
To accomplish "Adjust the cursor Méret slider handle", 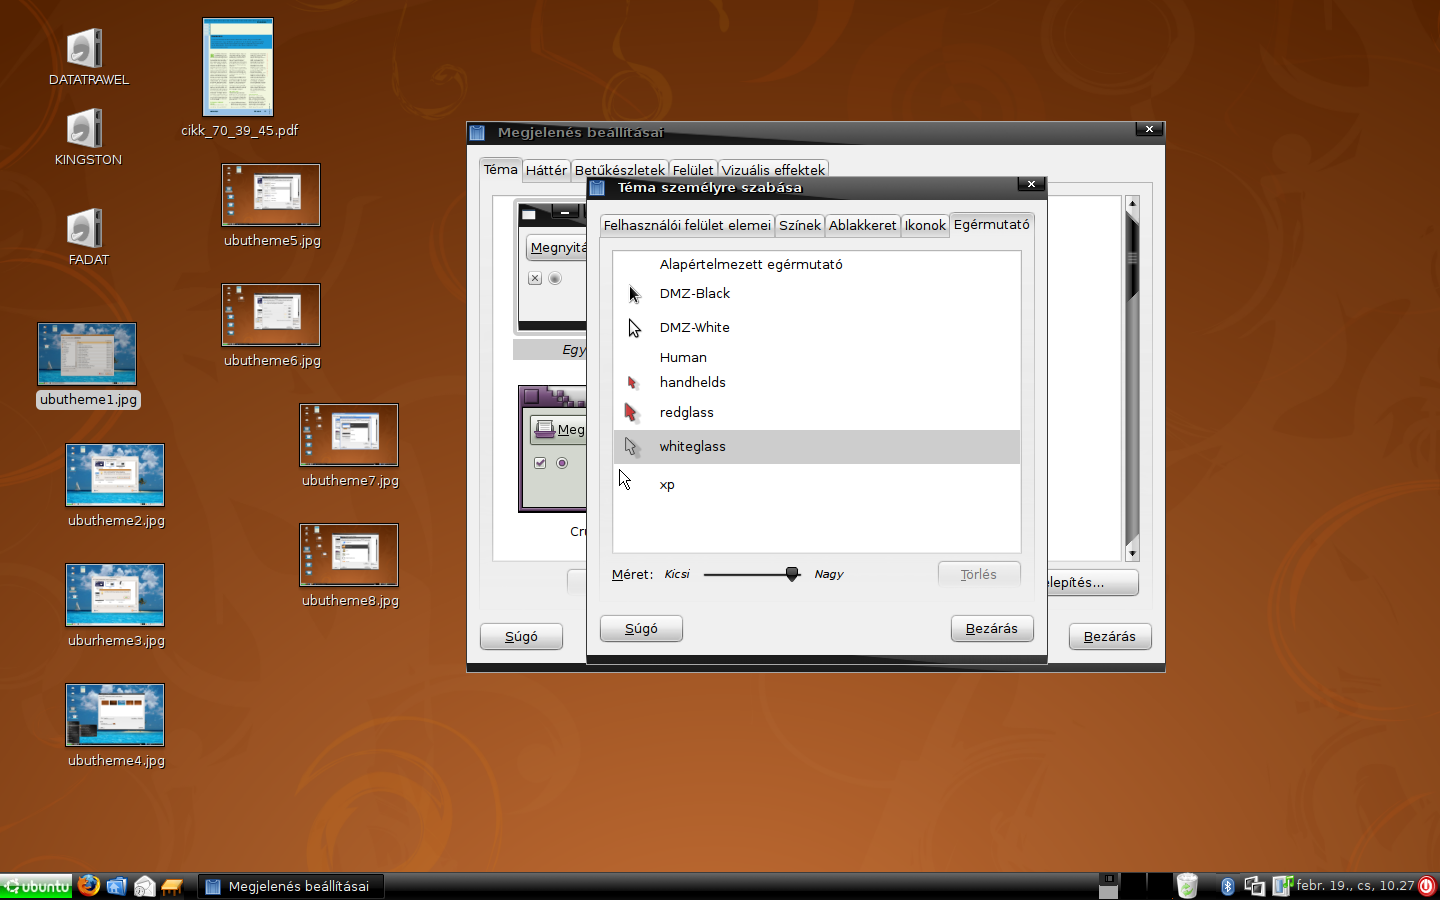I will [x=792, y=574].
